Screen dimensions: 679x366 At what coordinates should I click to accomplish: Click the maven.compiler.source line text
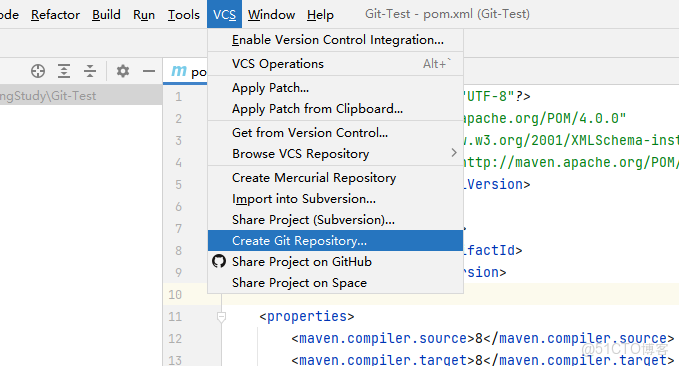(x=482, y=338)
